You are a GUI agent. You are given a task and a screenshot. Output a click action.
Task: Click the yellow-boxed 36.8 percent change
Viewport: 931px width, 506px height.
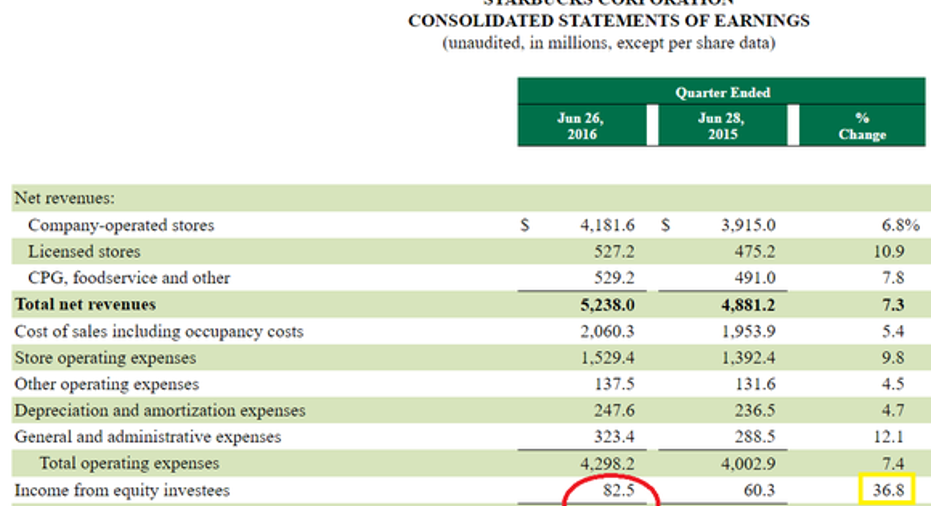(x=885, y=490)
